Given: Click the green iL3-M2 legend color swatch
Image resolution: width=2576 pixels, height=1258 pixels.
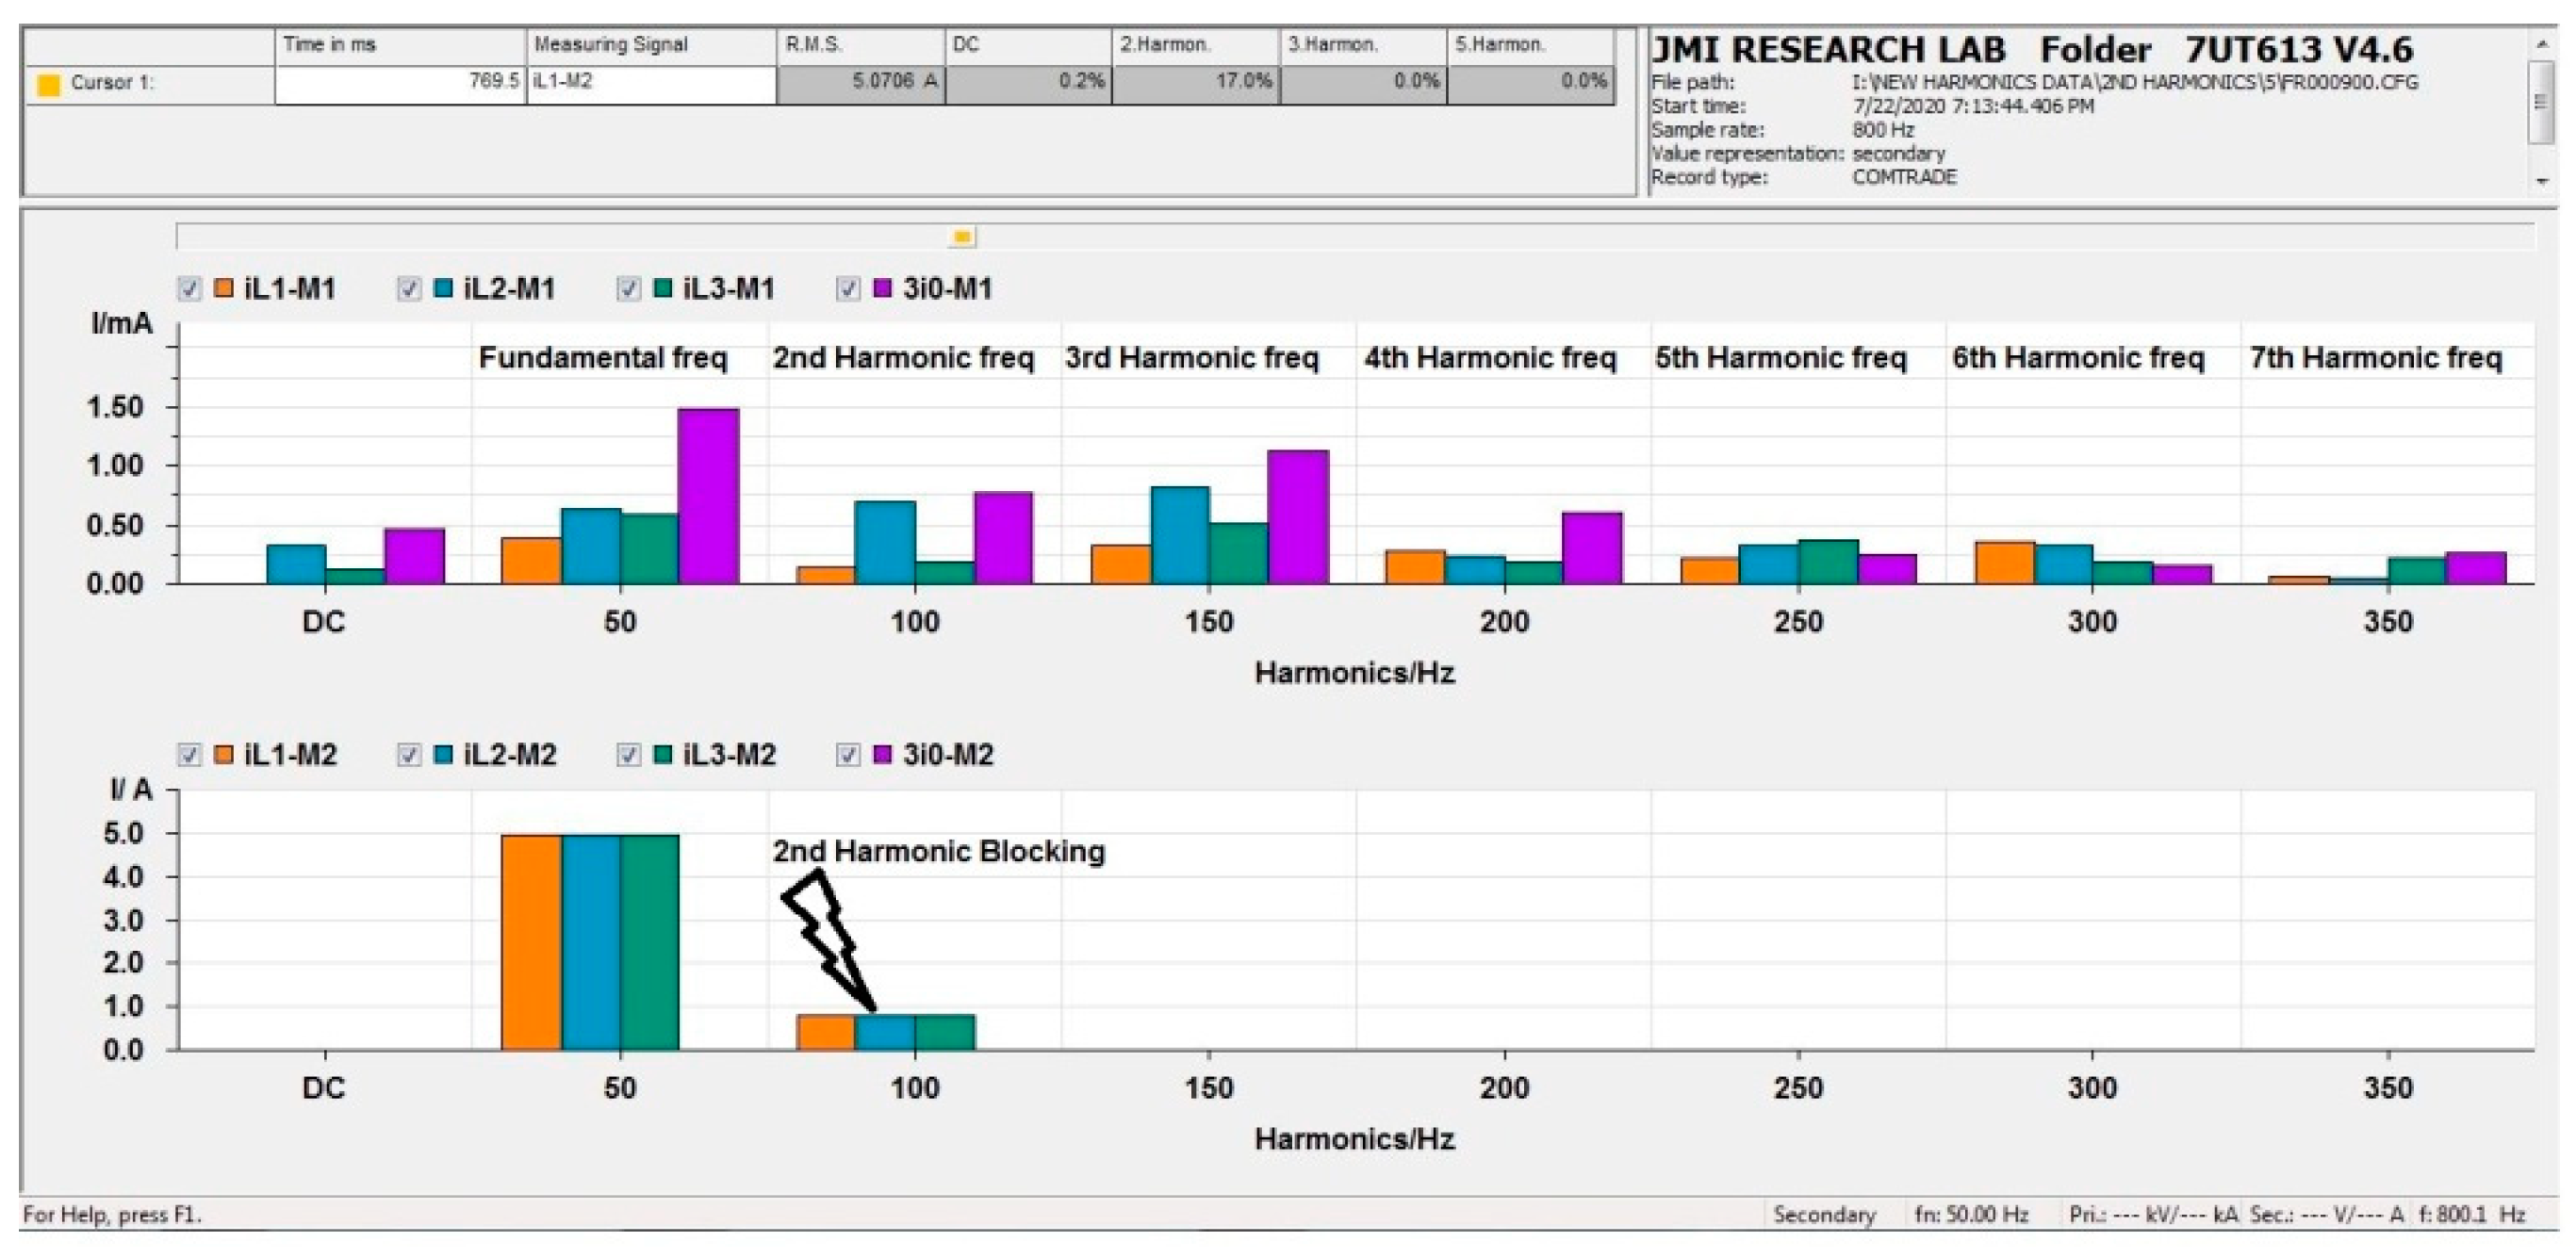Looking at the screenshot, I should [x=662, y=754].
